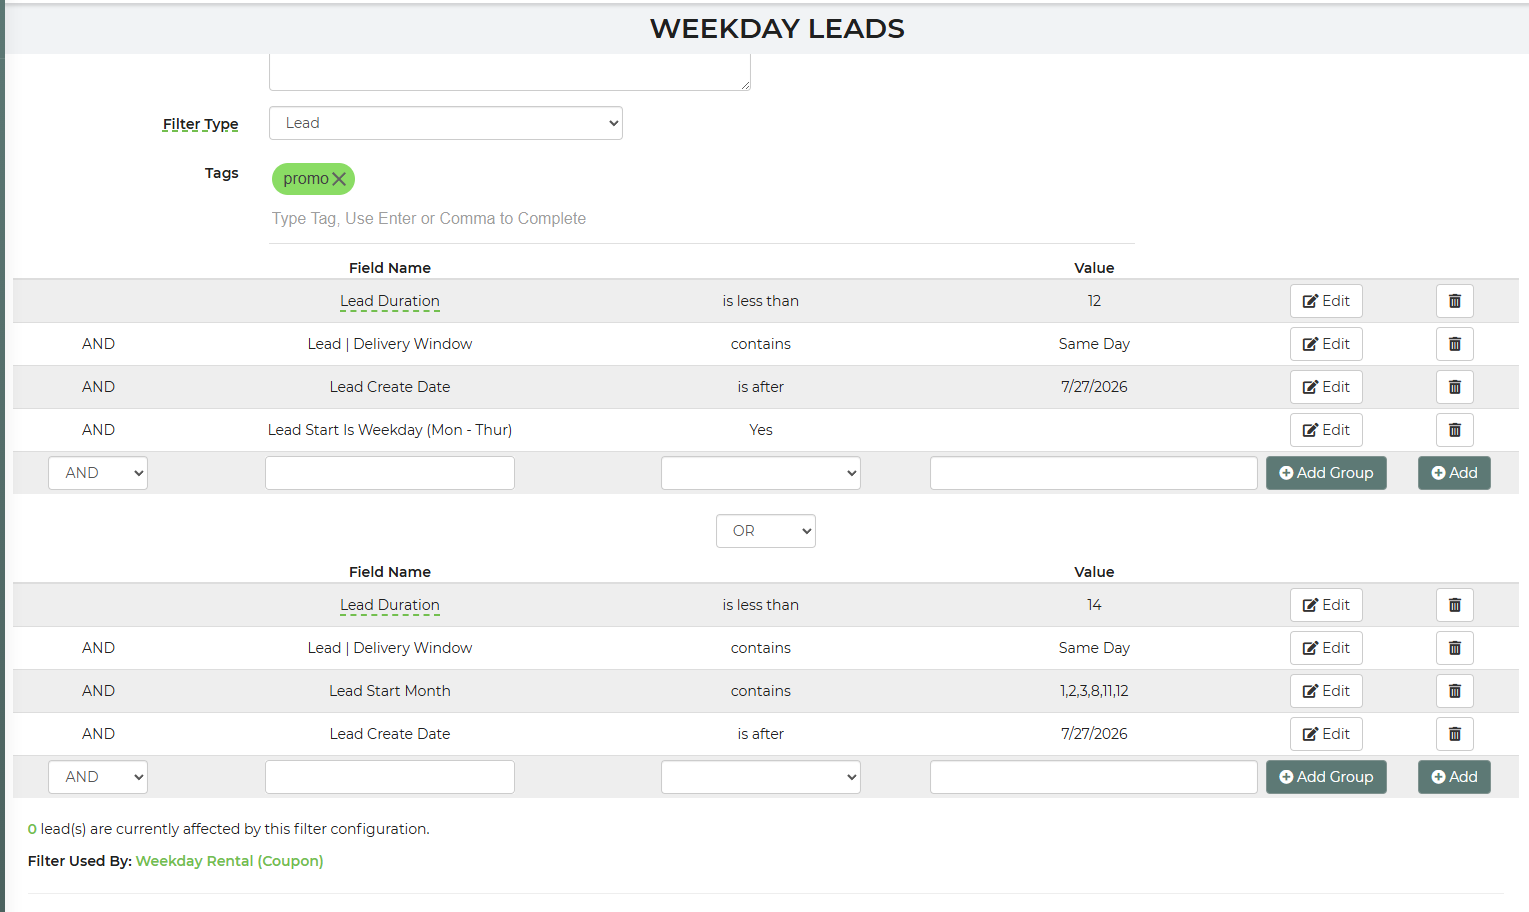Viewport: 1529px width, 912px height.
Task: Edit the Lead Duration less than 14 rule
Action: tap(1326, 605)
